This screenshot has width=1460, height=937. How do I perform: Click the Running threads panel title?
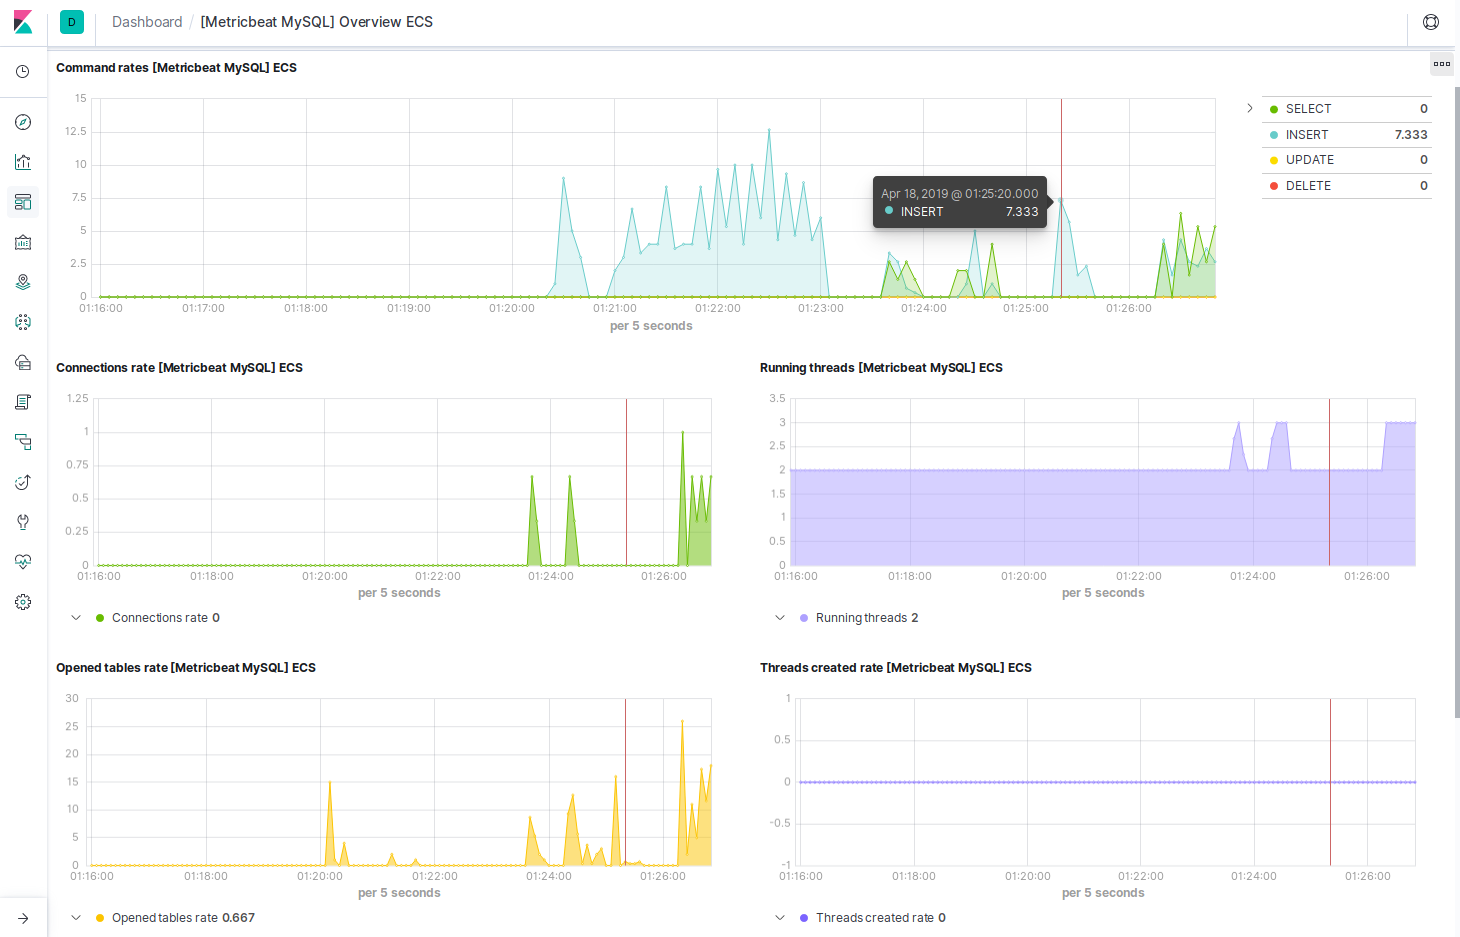(881, 368)
